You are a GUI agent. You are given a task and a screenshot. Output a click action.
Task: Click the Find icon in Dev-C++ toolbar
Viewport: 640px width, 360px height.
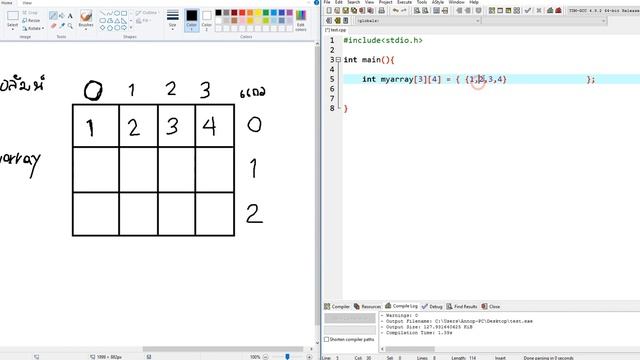pyautogui.click(x=416, y=10)
